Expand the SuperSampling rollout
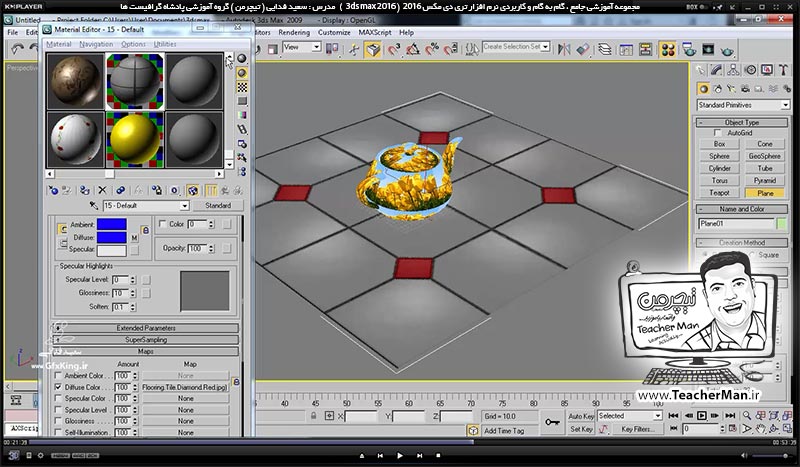Viewport: 800px width, 467px height. pyautogui.click(x=145, y=340)
